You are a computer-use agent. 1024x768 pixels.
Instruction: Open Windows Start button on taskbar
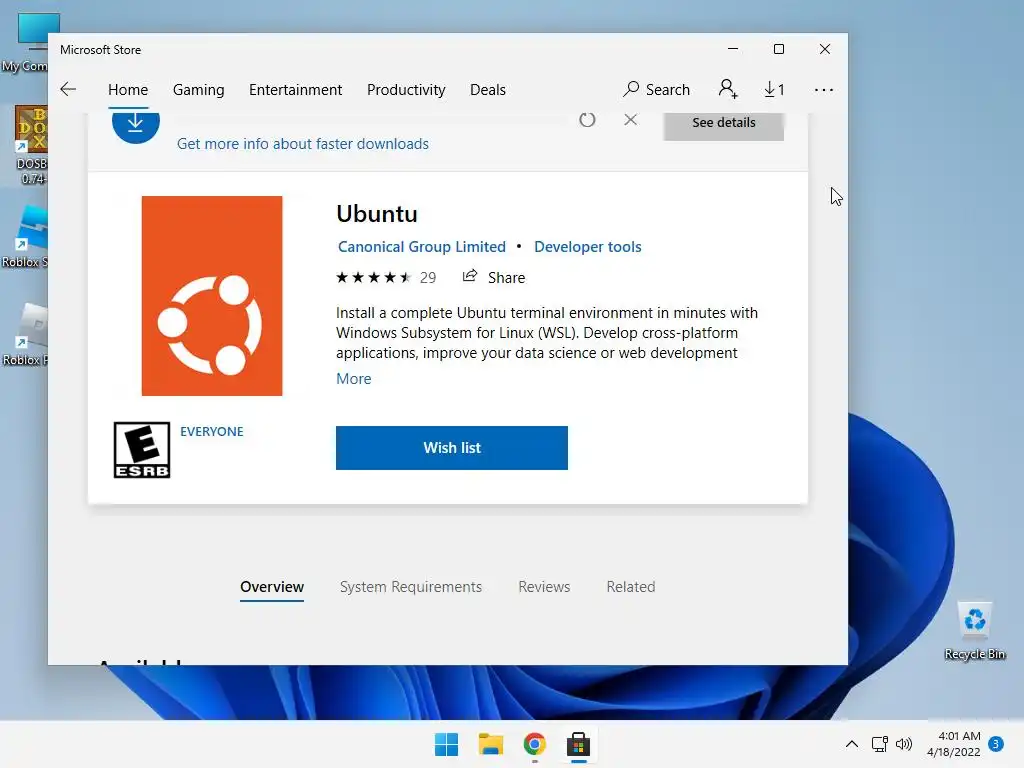tap(447, 744)
